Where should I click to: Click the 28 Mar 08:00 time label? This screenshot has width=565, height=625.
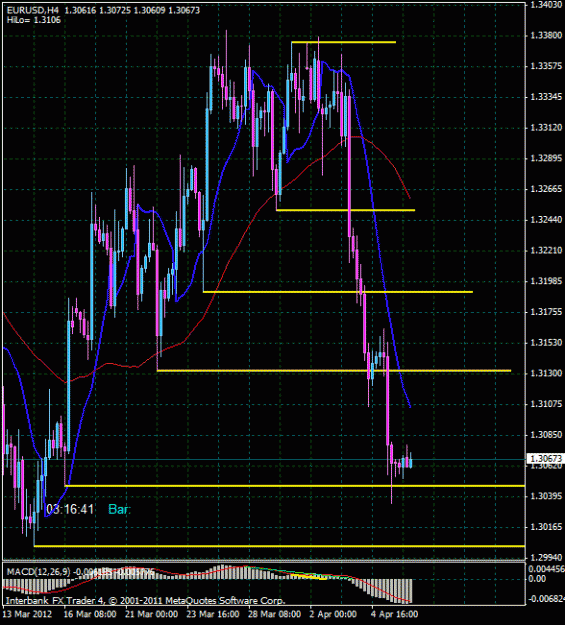pos(275,614)
